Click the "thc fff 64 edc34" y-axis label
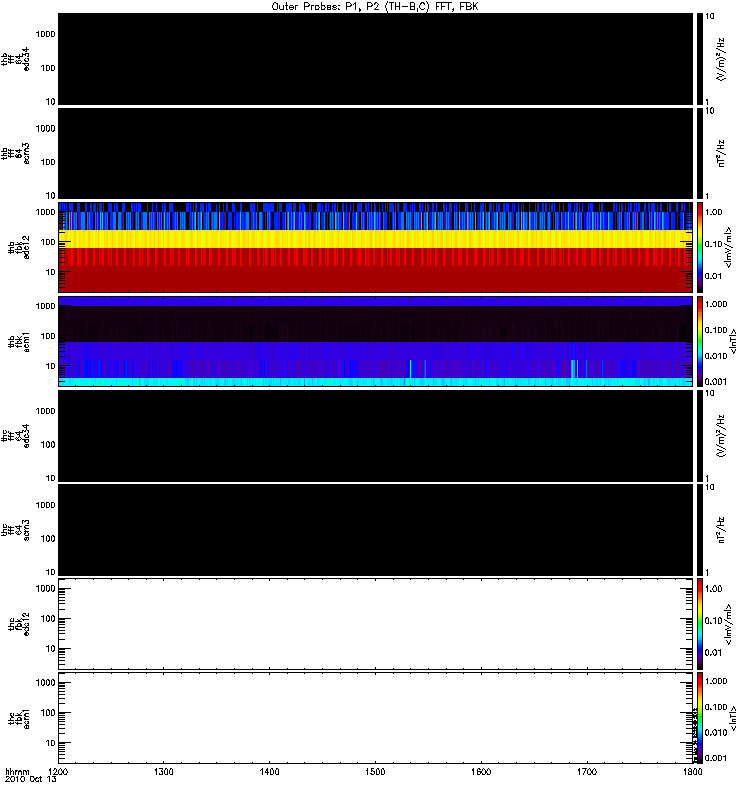 pyautogui.click(x=15, y=435)
